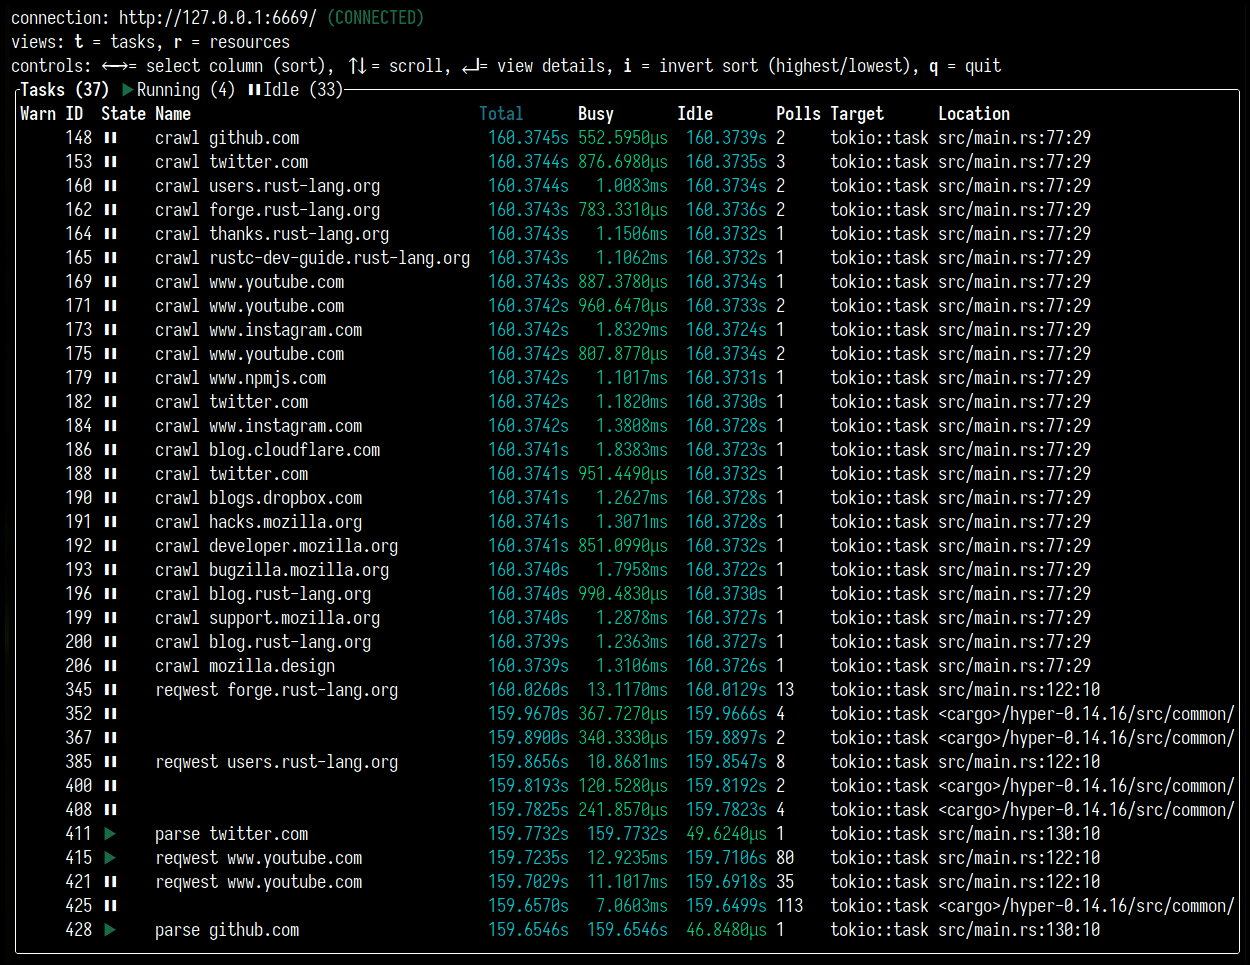The height and width of the screenshot is (965, 1250).
Task: Click the idle state icon of task 408
Action: click(x=110, y=810)
